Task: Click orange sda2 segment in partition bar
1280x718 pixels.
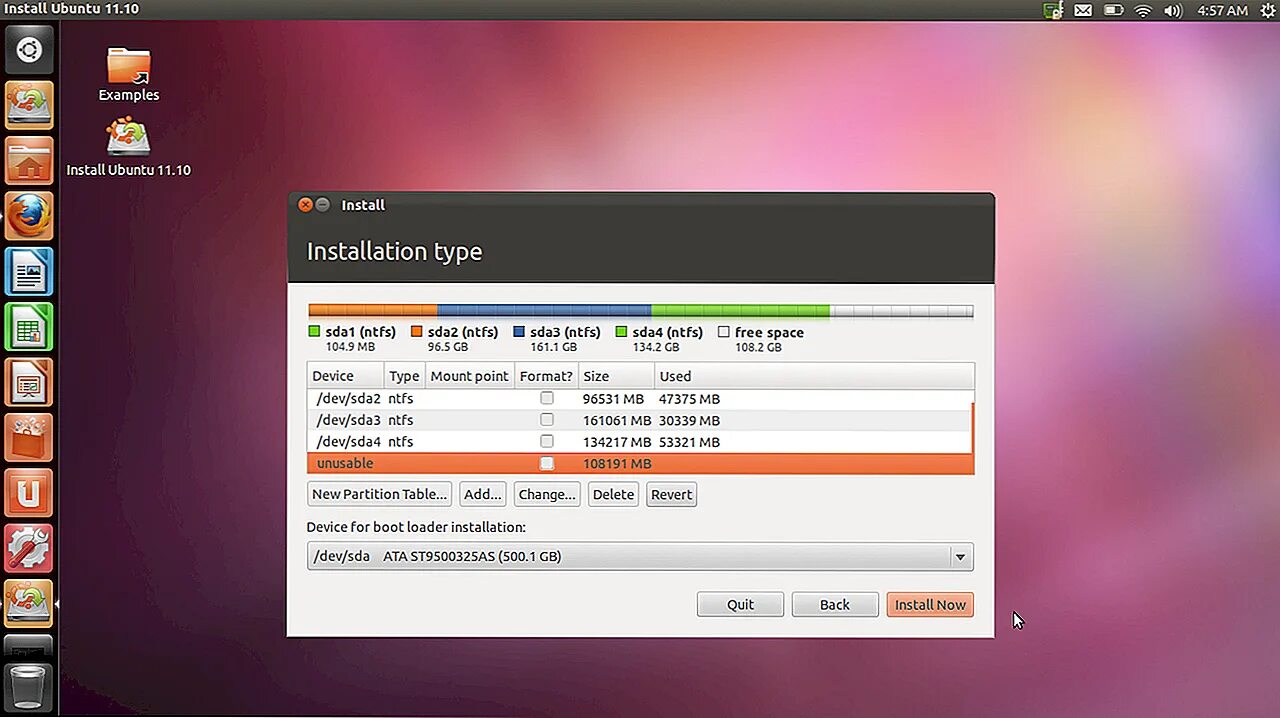Action: coord(373,311)
